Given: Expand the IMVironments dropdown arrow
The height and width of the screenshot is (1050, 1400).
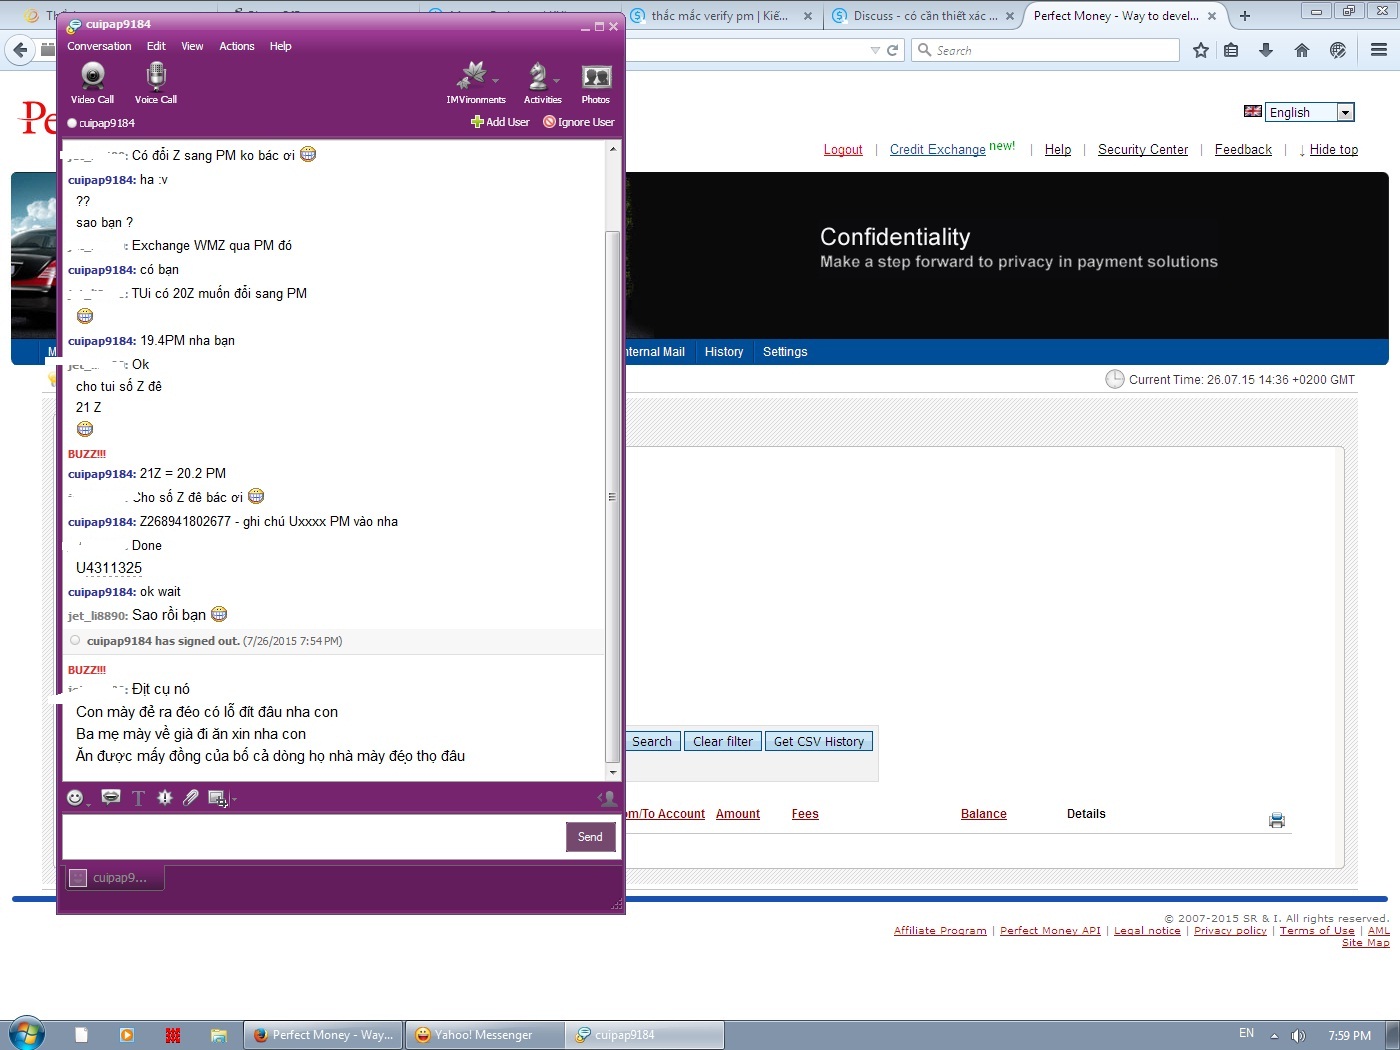Looking at the screenshot, I should point(495,82).
